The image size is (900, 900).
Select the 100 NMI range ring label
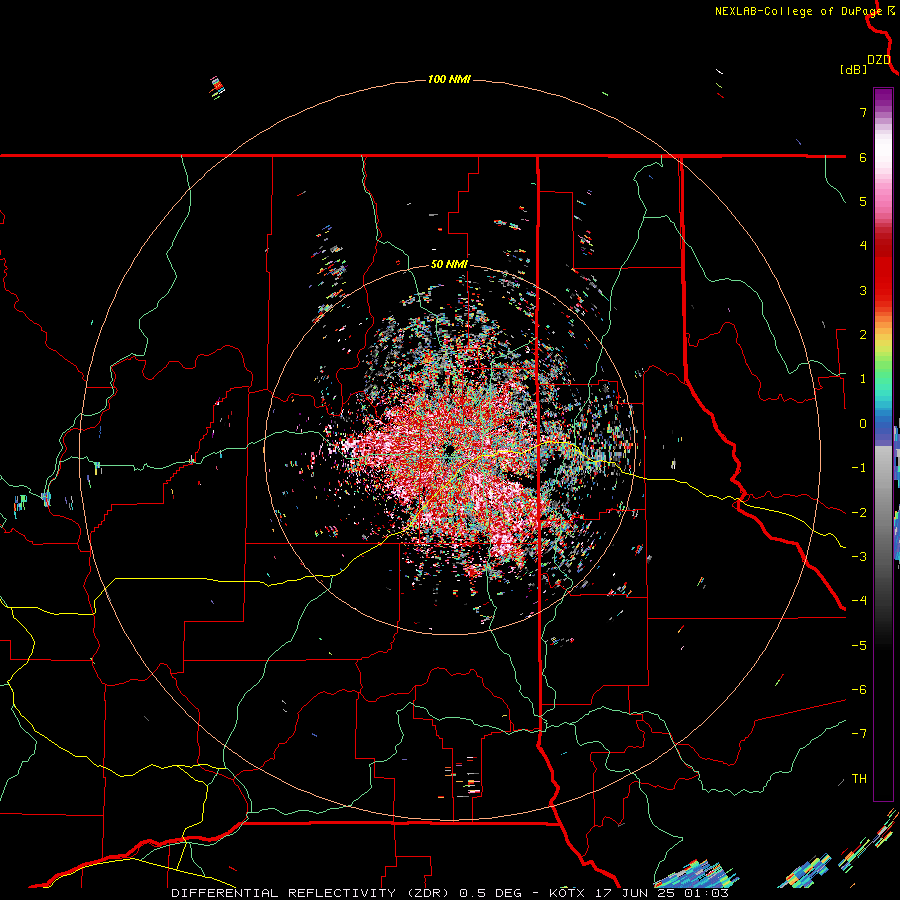(449, 79)
